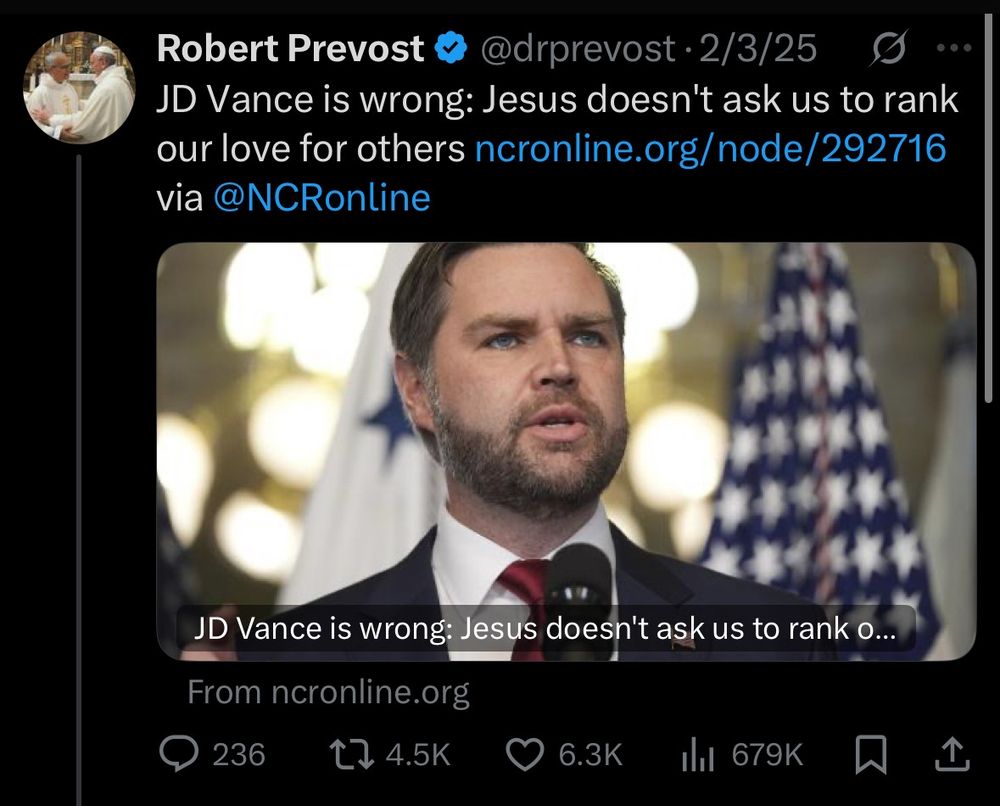Open Robert Prevost profile picture
Viewport: 1000px width, 806px height.
79,87
